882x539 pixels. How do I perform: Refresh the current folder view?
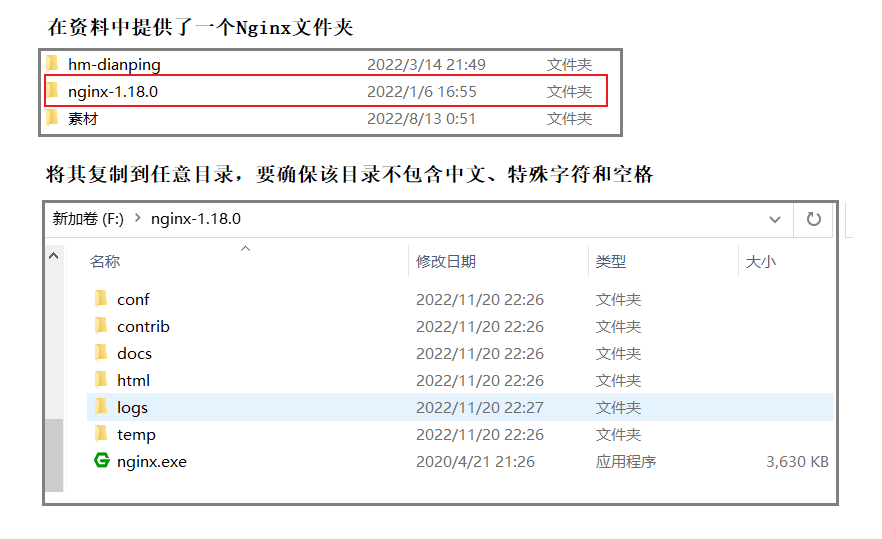(813, 219)
